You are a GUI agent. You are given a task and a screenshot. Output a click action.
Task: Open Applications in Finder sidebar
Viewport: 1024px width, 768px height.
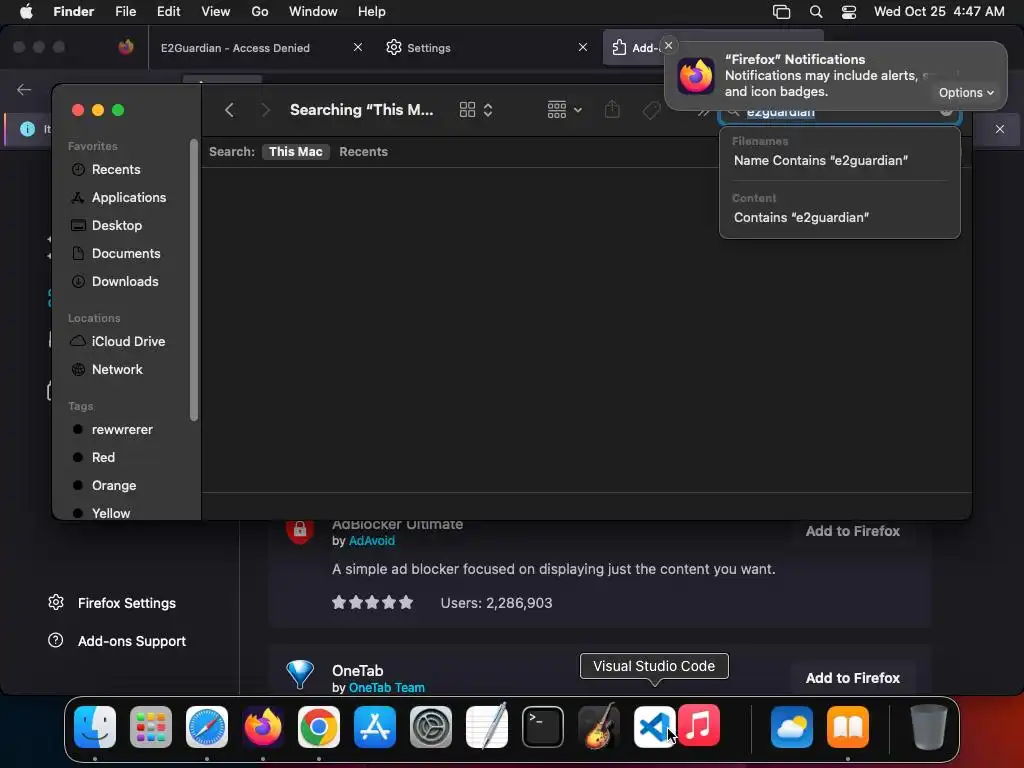point(129,197)
